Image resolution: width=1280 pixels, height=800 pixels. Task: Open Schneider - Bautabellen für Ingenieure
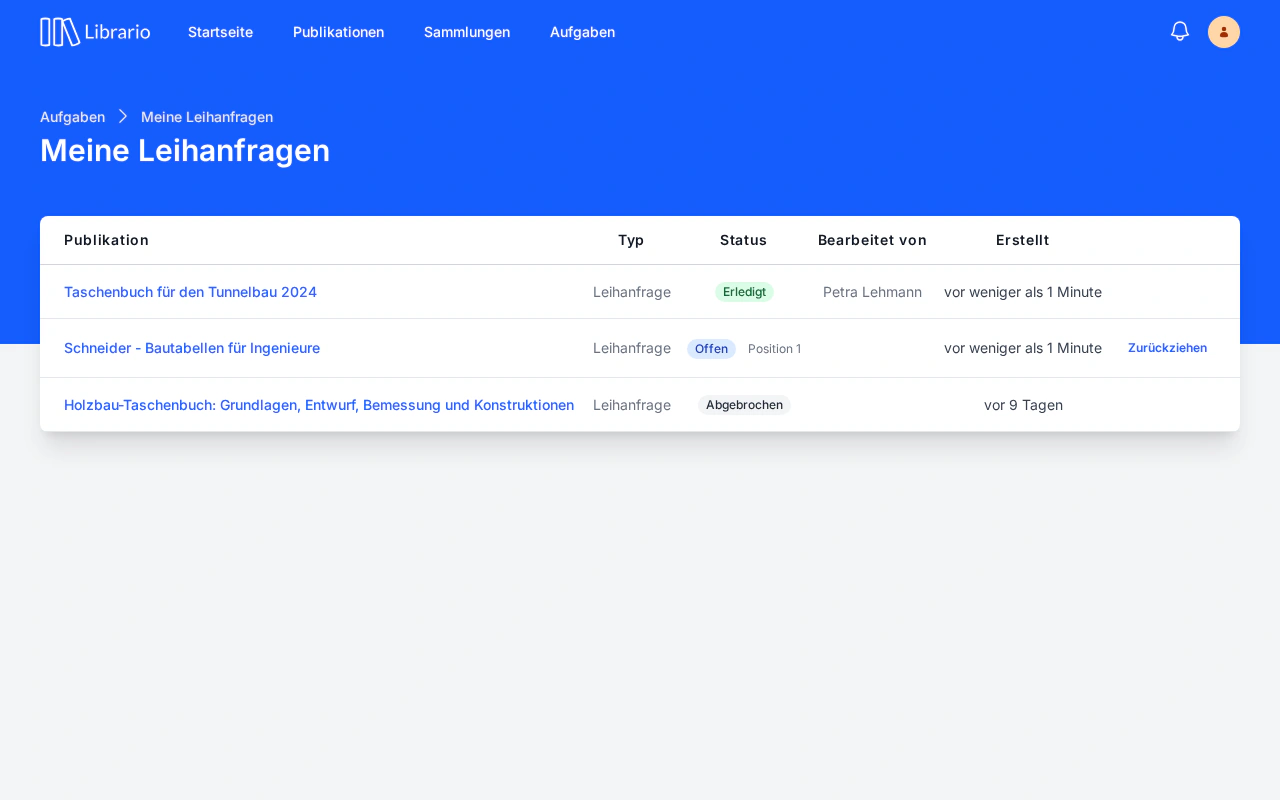tap(192, 348)
